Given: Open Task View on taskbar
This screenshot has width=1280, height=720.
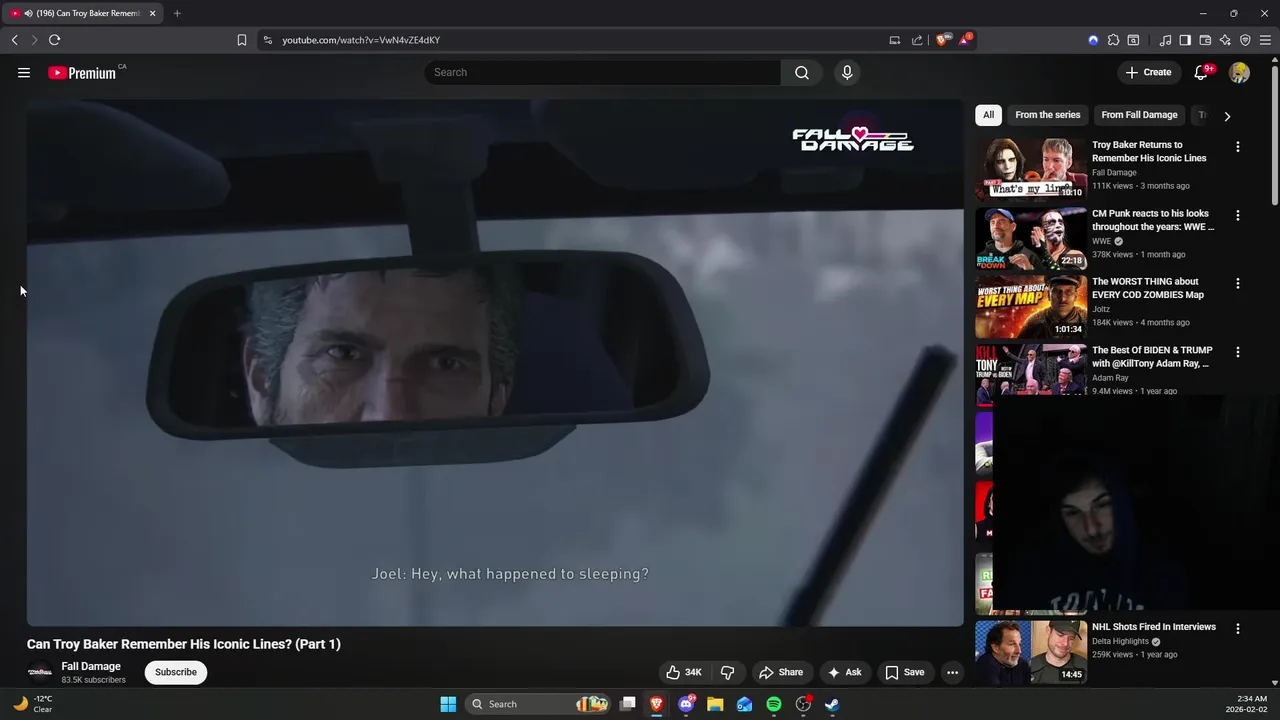Looking at the screenshot, I should click(x=628, y=704).
